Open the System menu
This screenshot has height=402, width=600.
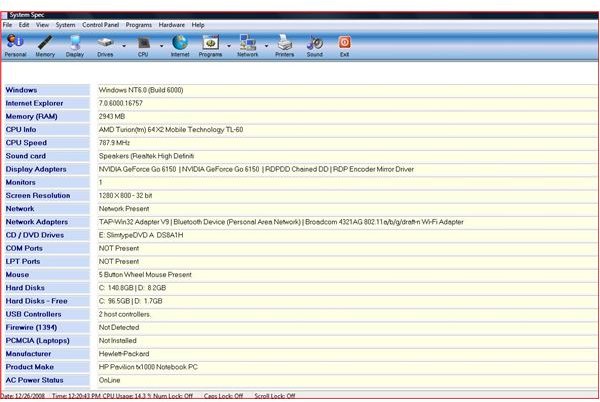65,25
